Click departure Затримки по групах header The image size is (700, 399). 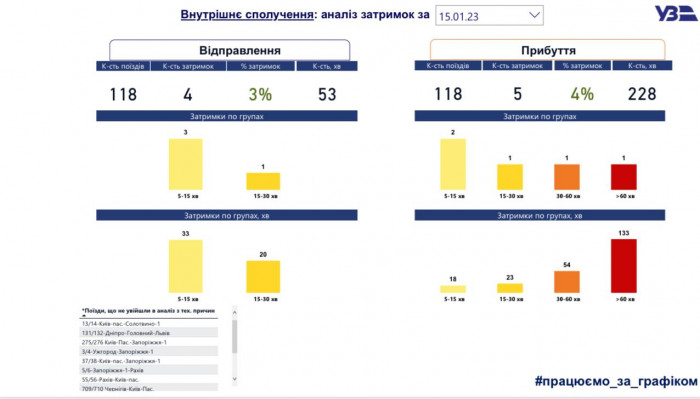(227, 116)
